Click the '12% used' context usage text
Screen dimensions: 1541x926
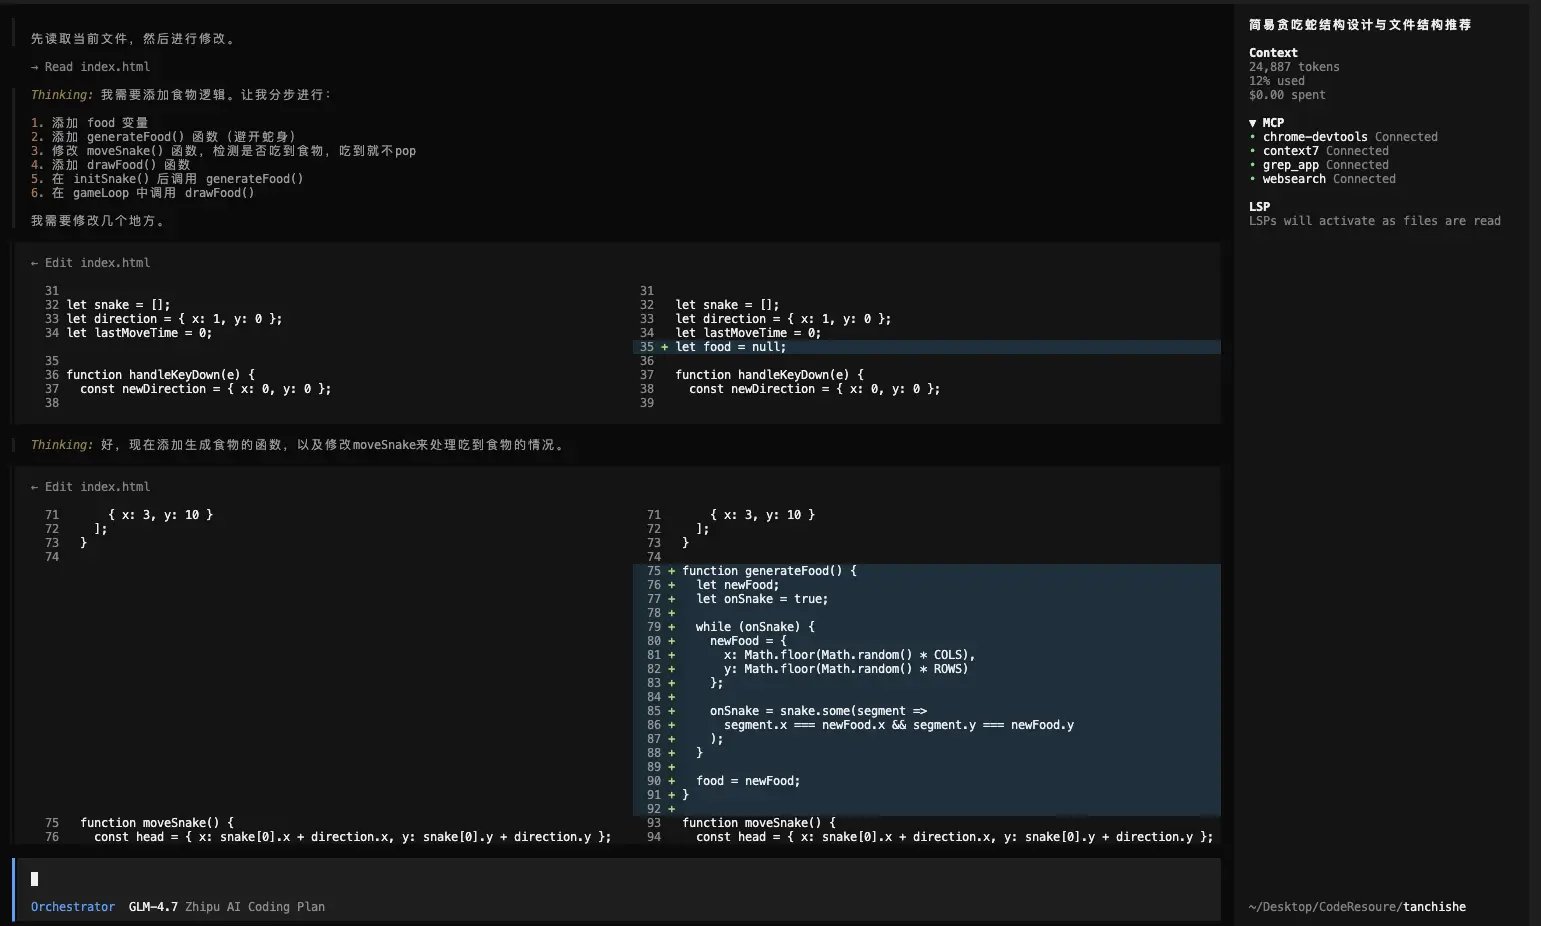[1276, 81]
